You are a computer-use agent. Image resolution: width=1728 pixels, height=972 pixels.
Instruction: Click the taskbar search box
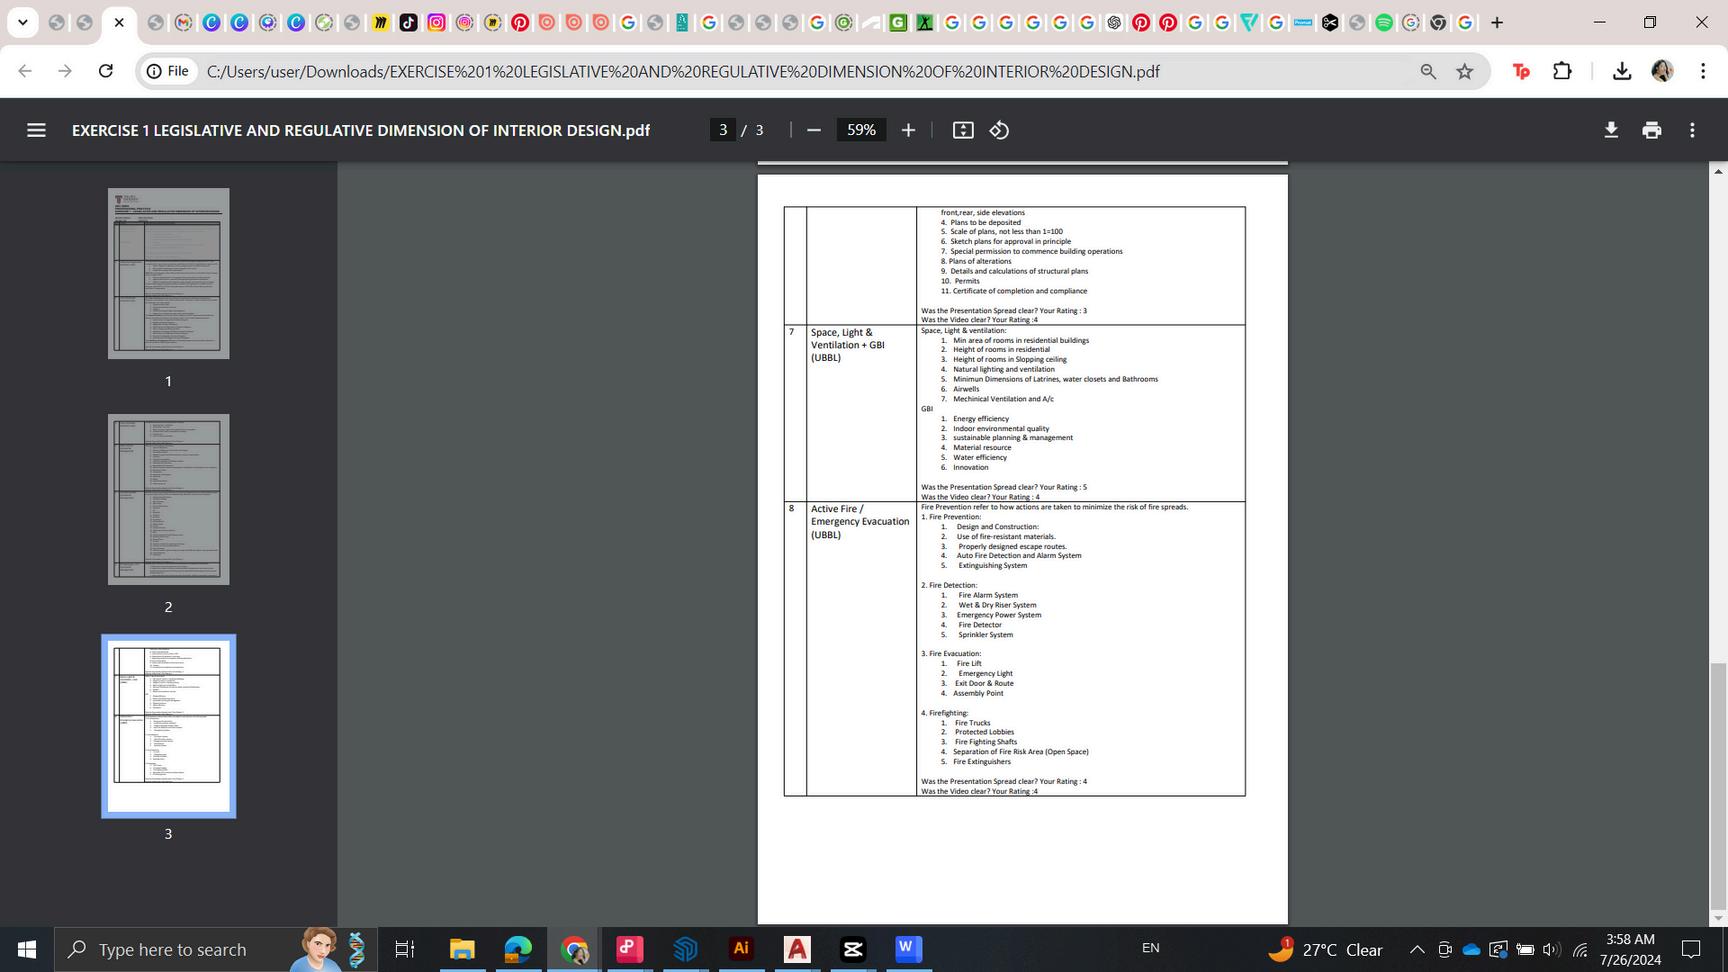pos(215,949)
